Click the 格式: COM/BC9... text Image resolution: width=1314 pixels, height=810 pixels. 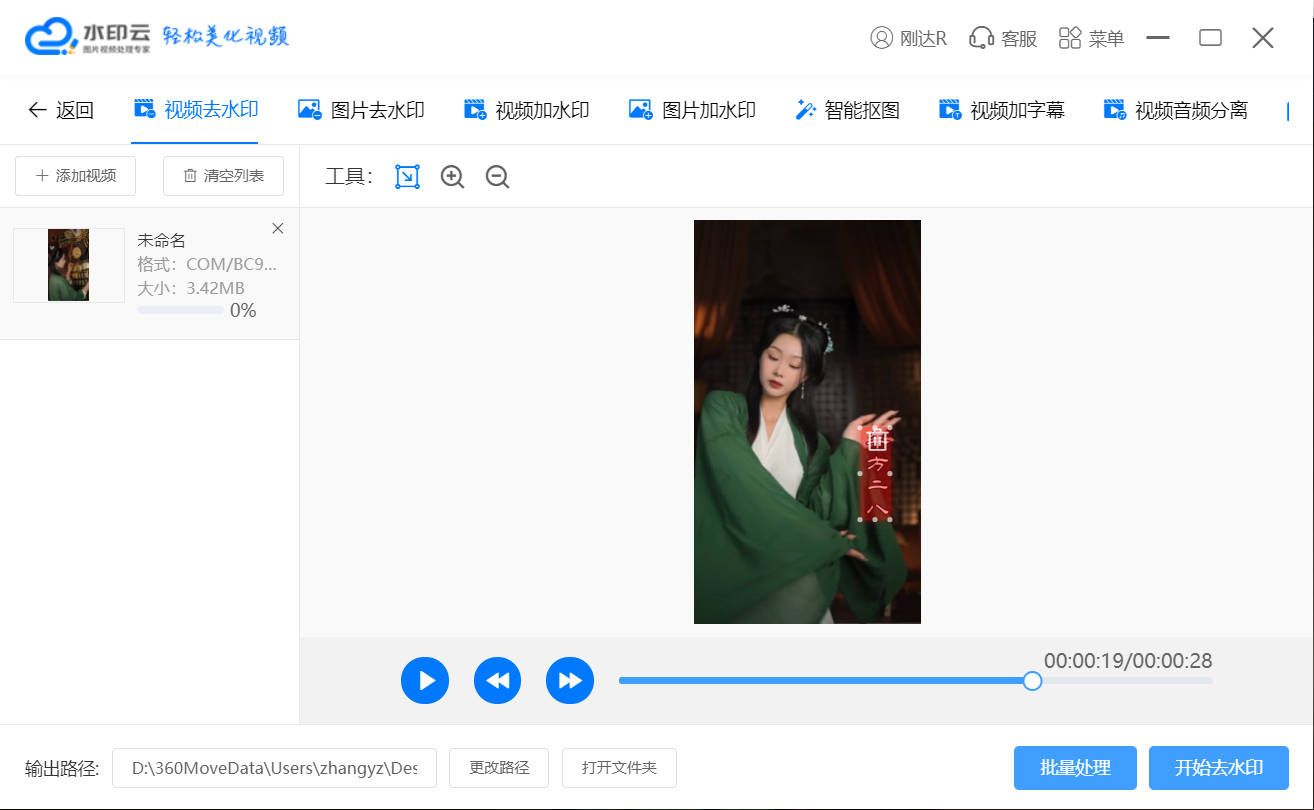point(207,264)
